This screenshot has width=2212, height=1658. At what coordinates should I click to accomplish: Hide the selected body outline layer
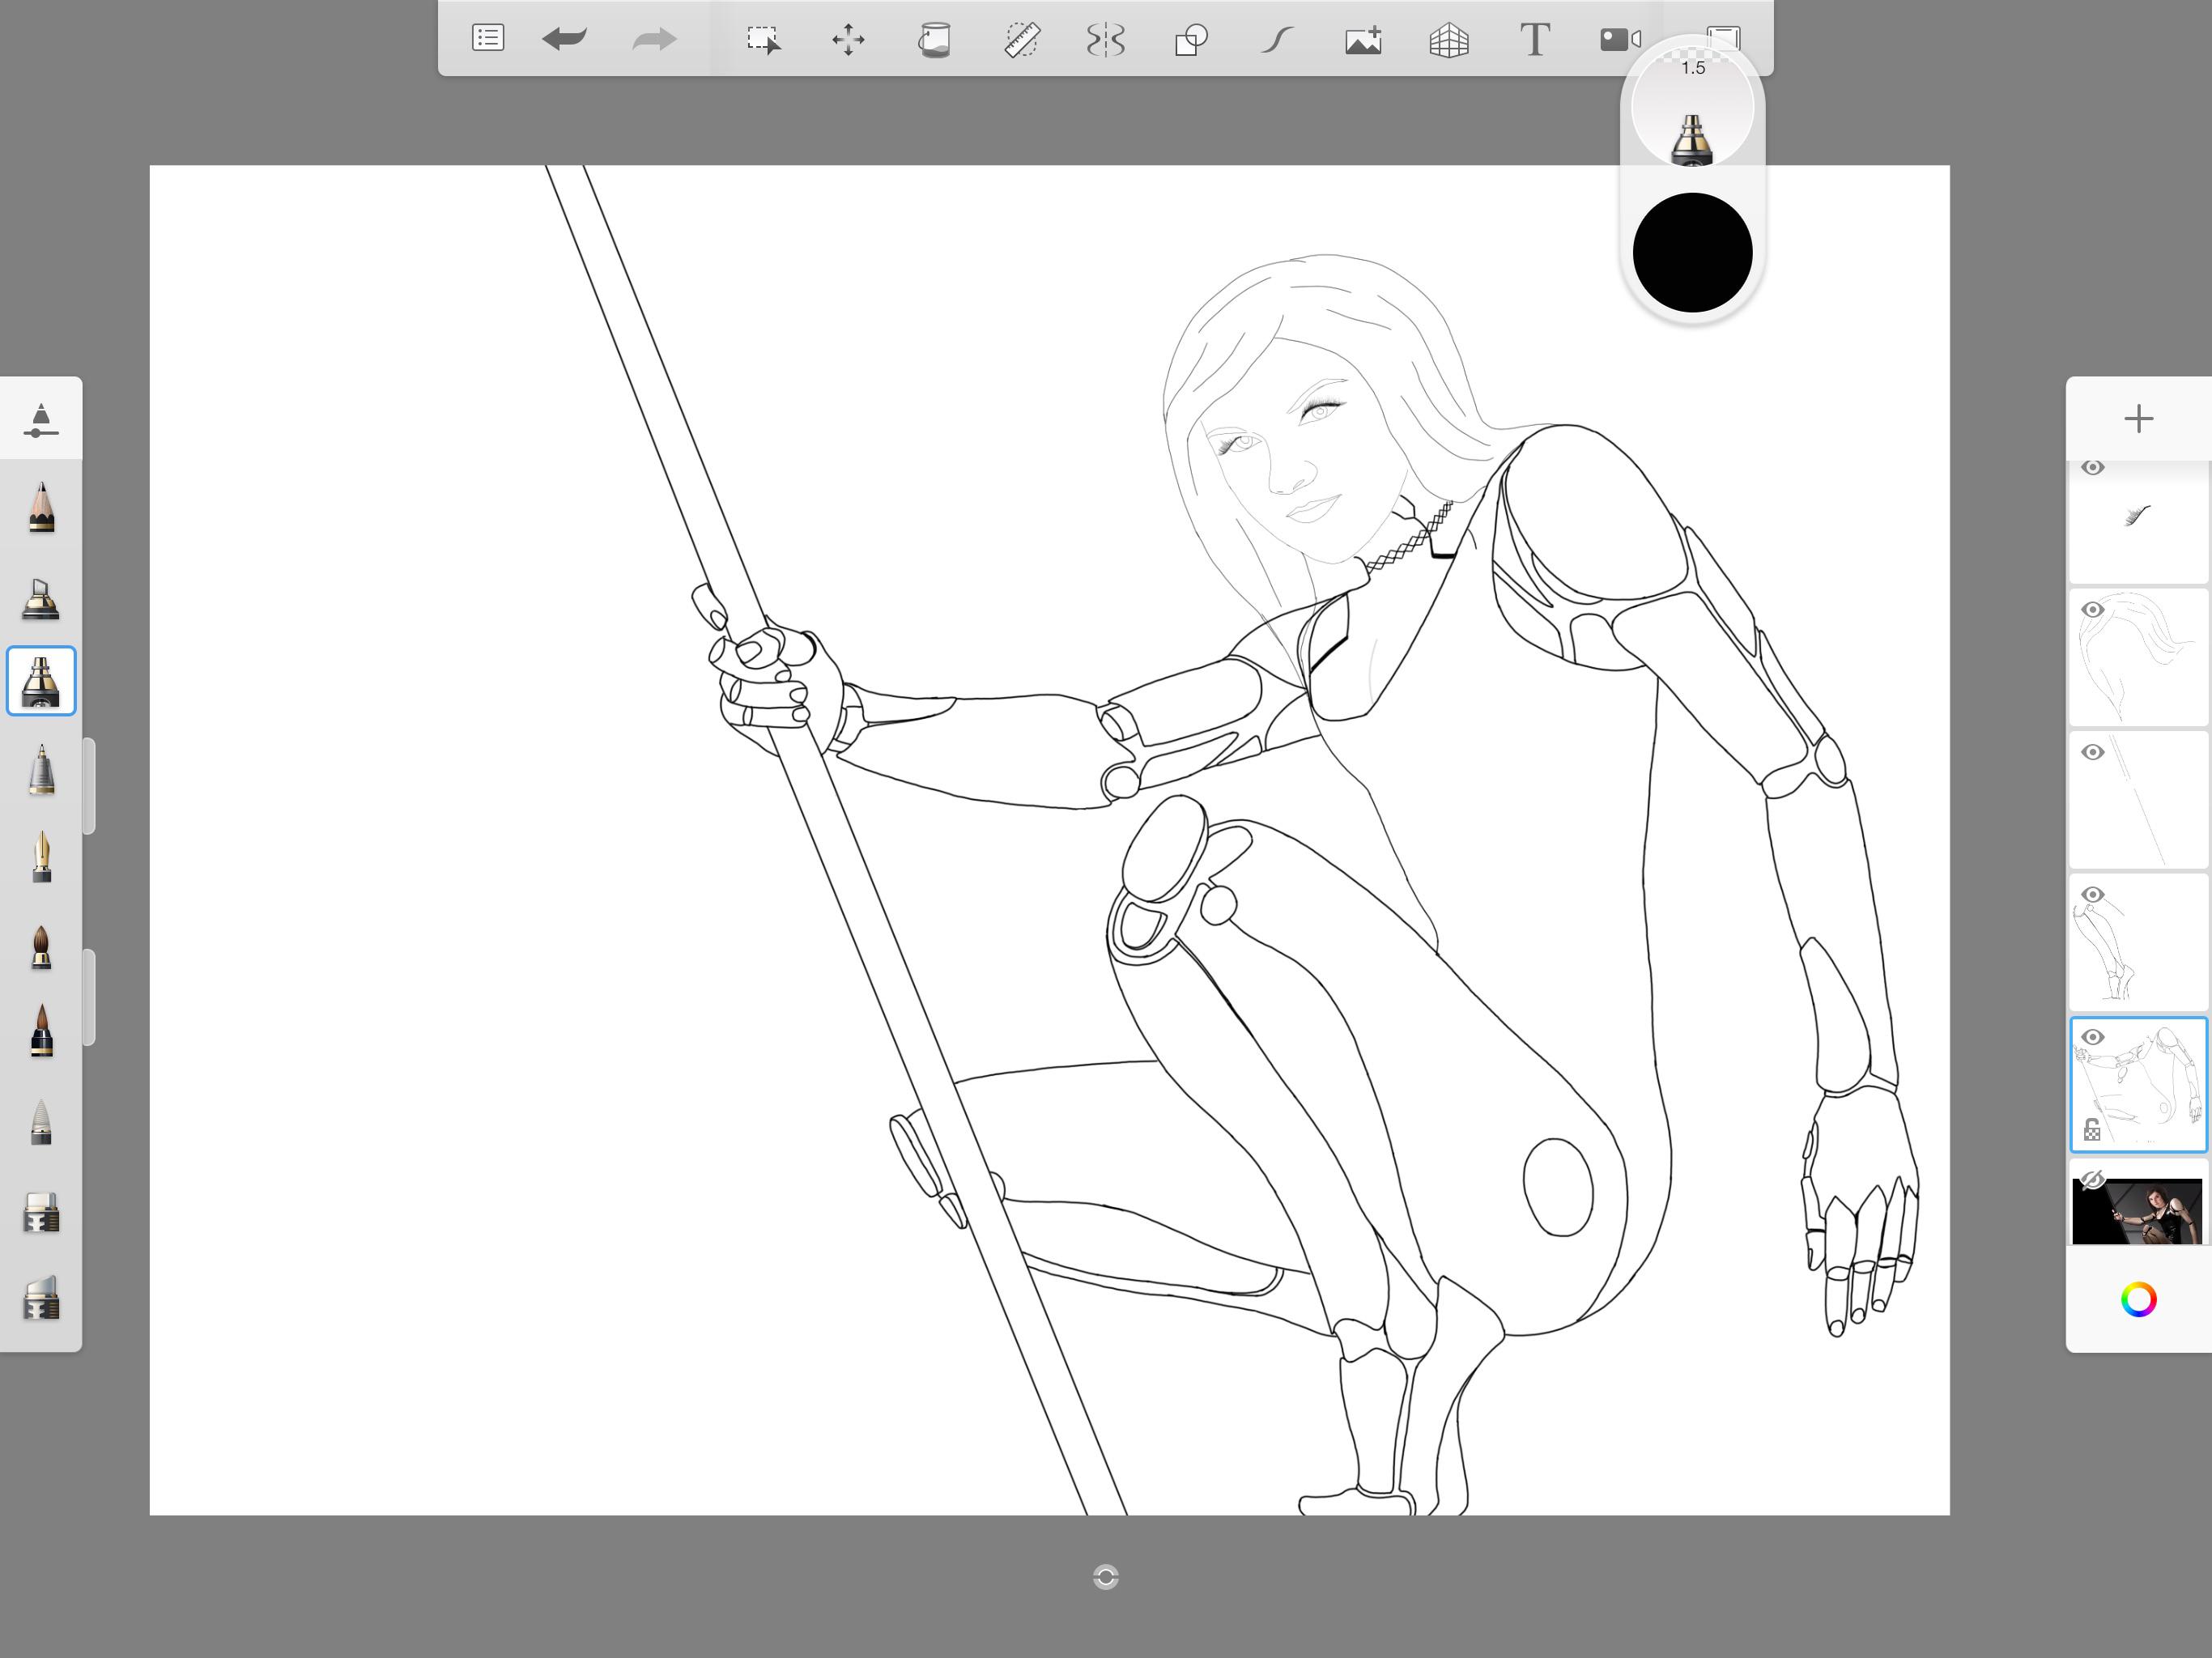coord(2092,1037)
